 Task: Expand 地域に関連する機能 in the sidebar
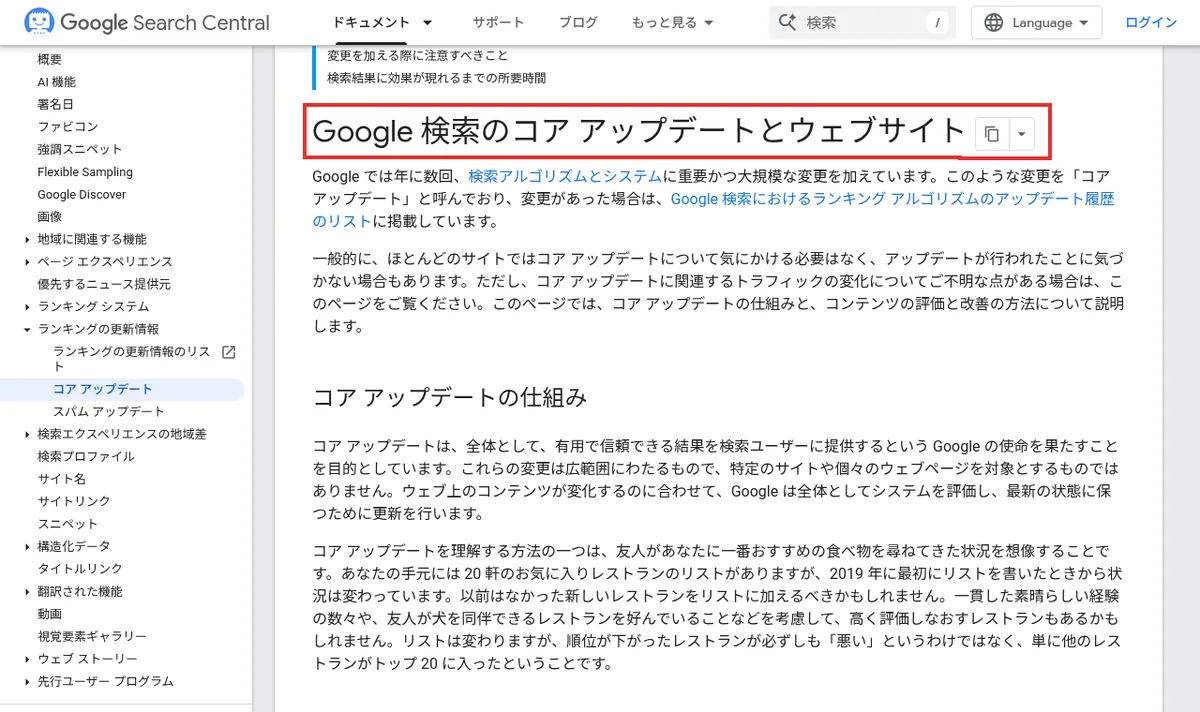tap(26, 239)
